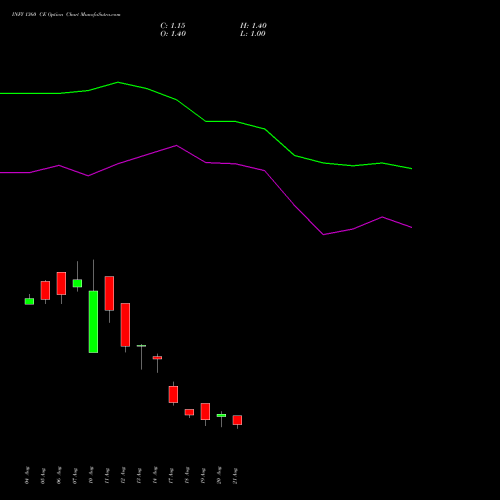Click the high value "H: 1.40"

[x=253, y=26]
